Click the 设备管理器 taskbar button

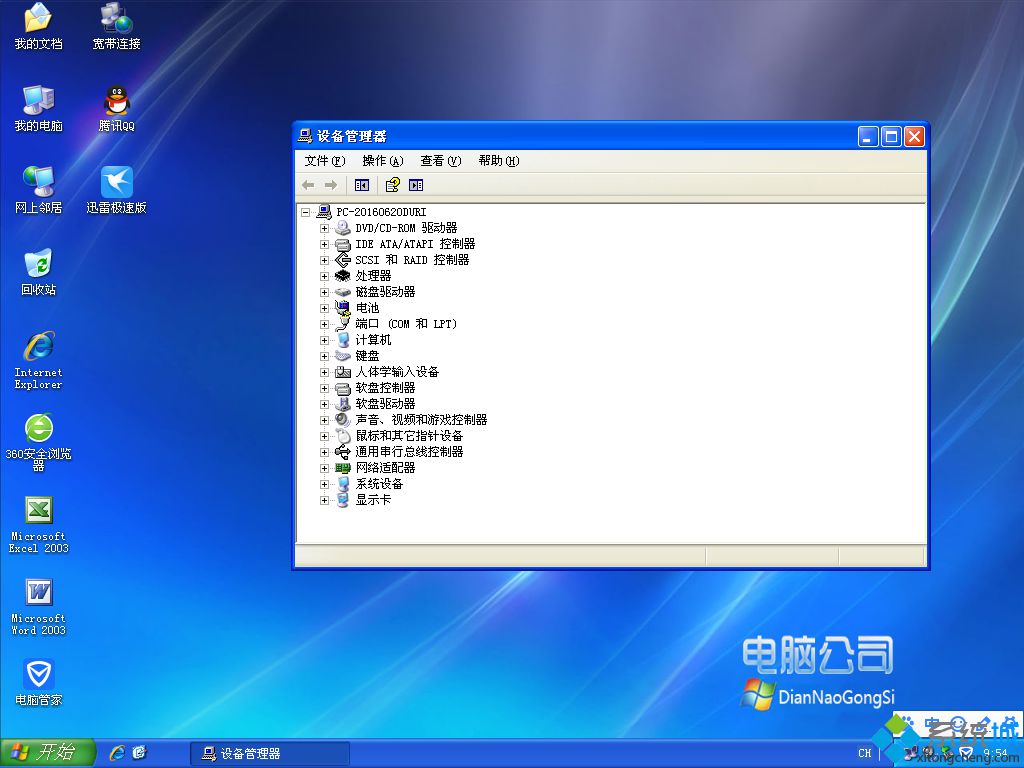tap(270, 754)
